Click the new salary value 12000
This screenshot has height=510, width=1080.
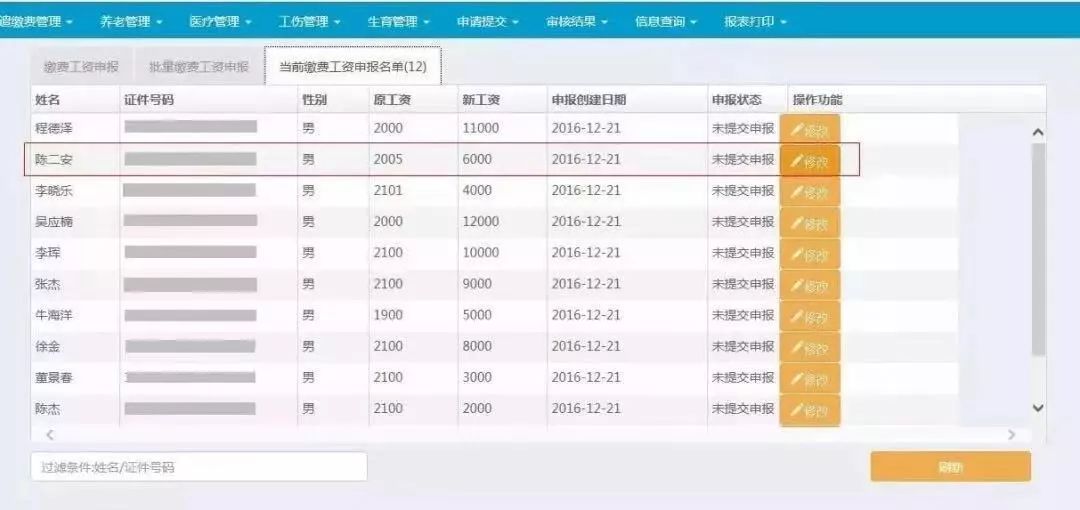click(481, 222)
